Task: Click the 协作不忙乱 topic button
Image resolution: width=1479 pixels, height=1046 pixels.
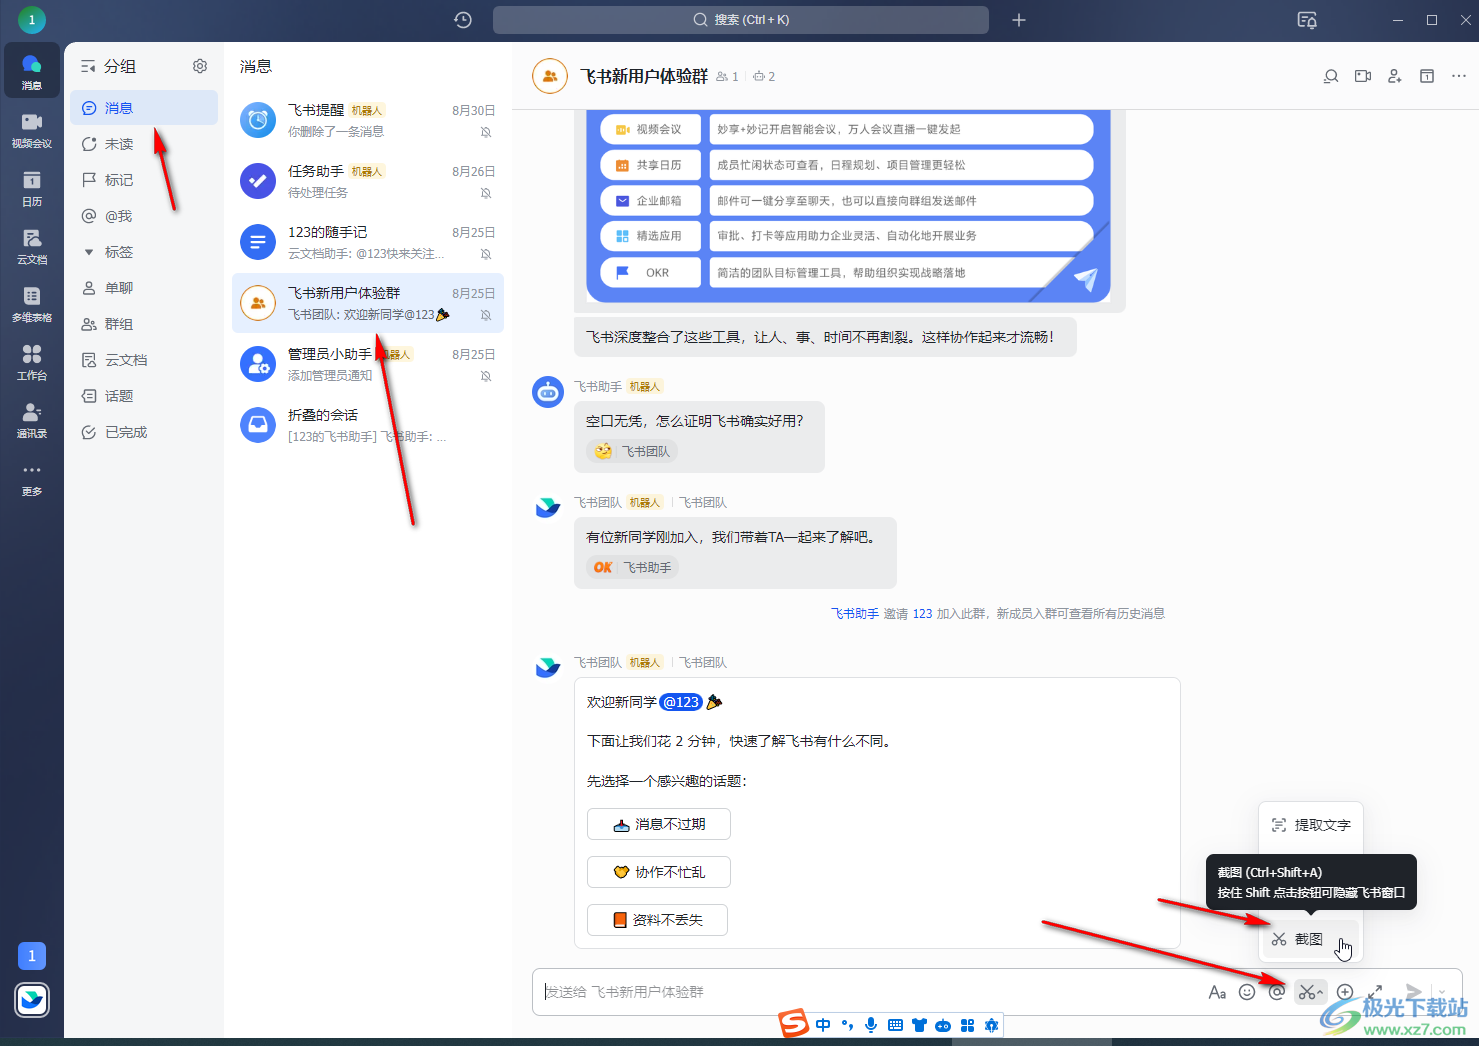Action: 659,872
